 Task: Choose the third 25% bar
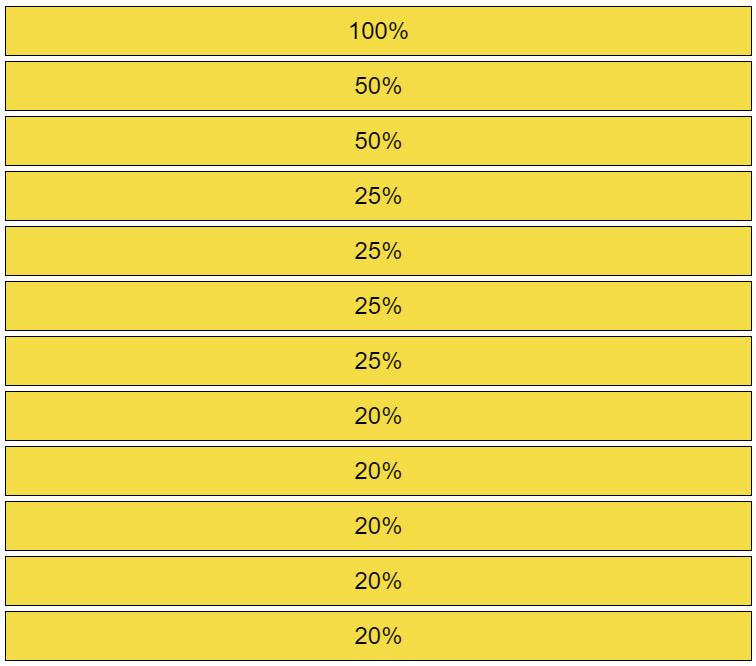tap(378, 306)
